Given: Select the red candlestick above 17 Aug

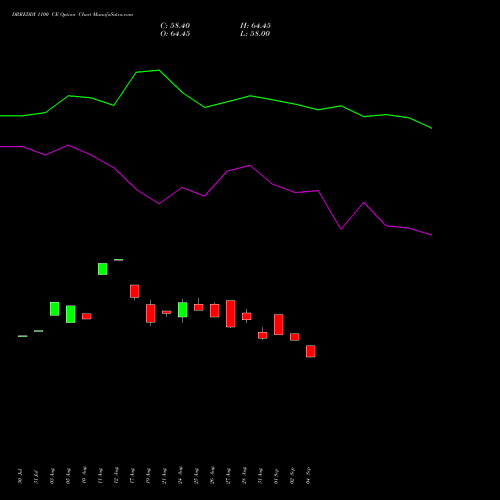Looking at the screenshot, I should click(135, 291).
